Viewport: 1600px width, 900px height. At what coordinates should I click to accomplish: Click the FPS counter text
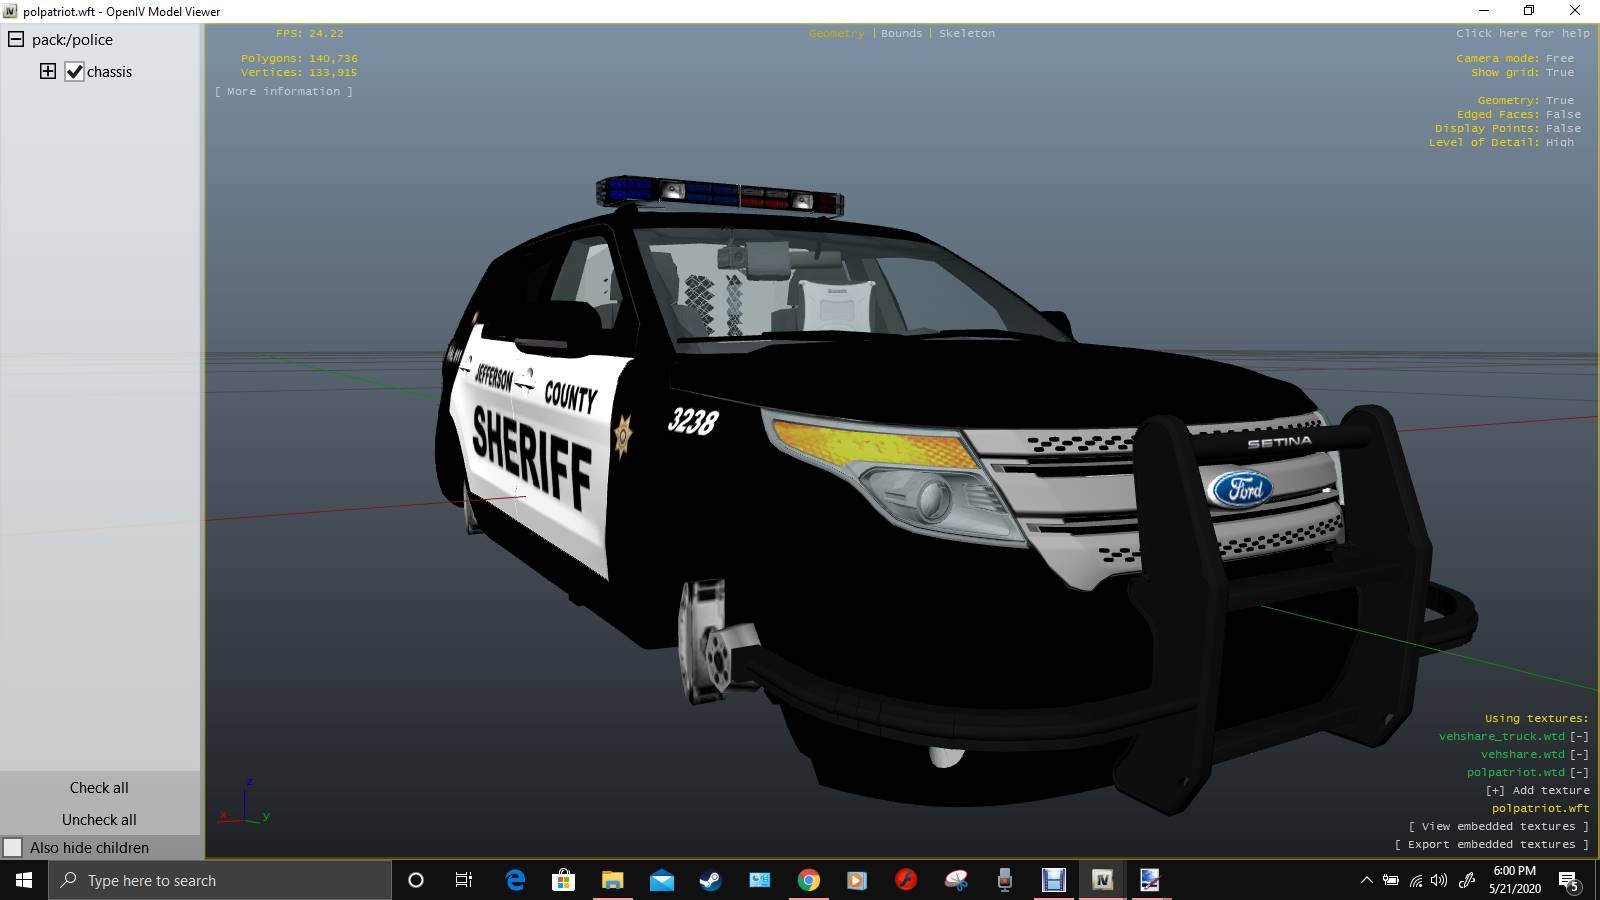310,33
